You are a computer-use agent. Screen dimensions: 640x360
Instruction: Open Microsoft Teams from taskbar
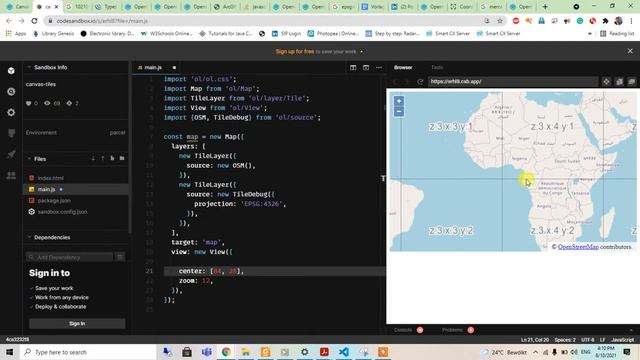[207, 352]
